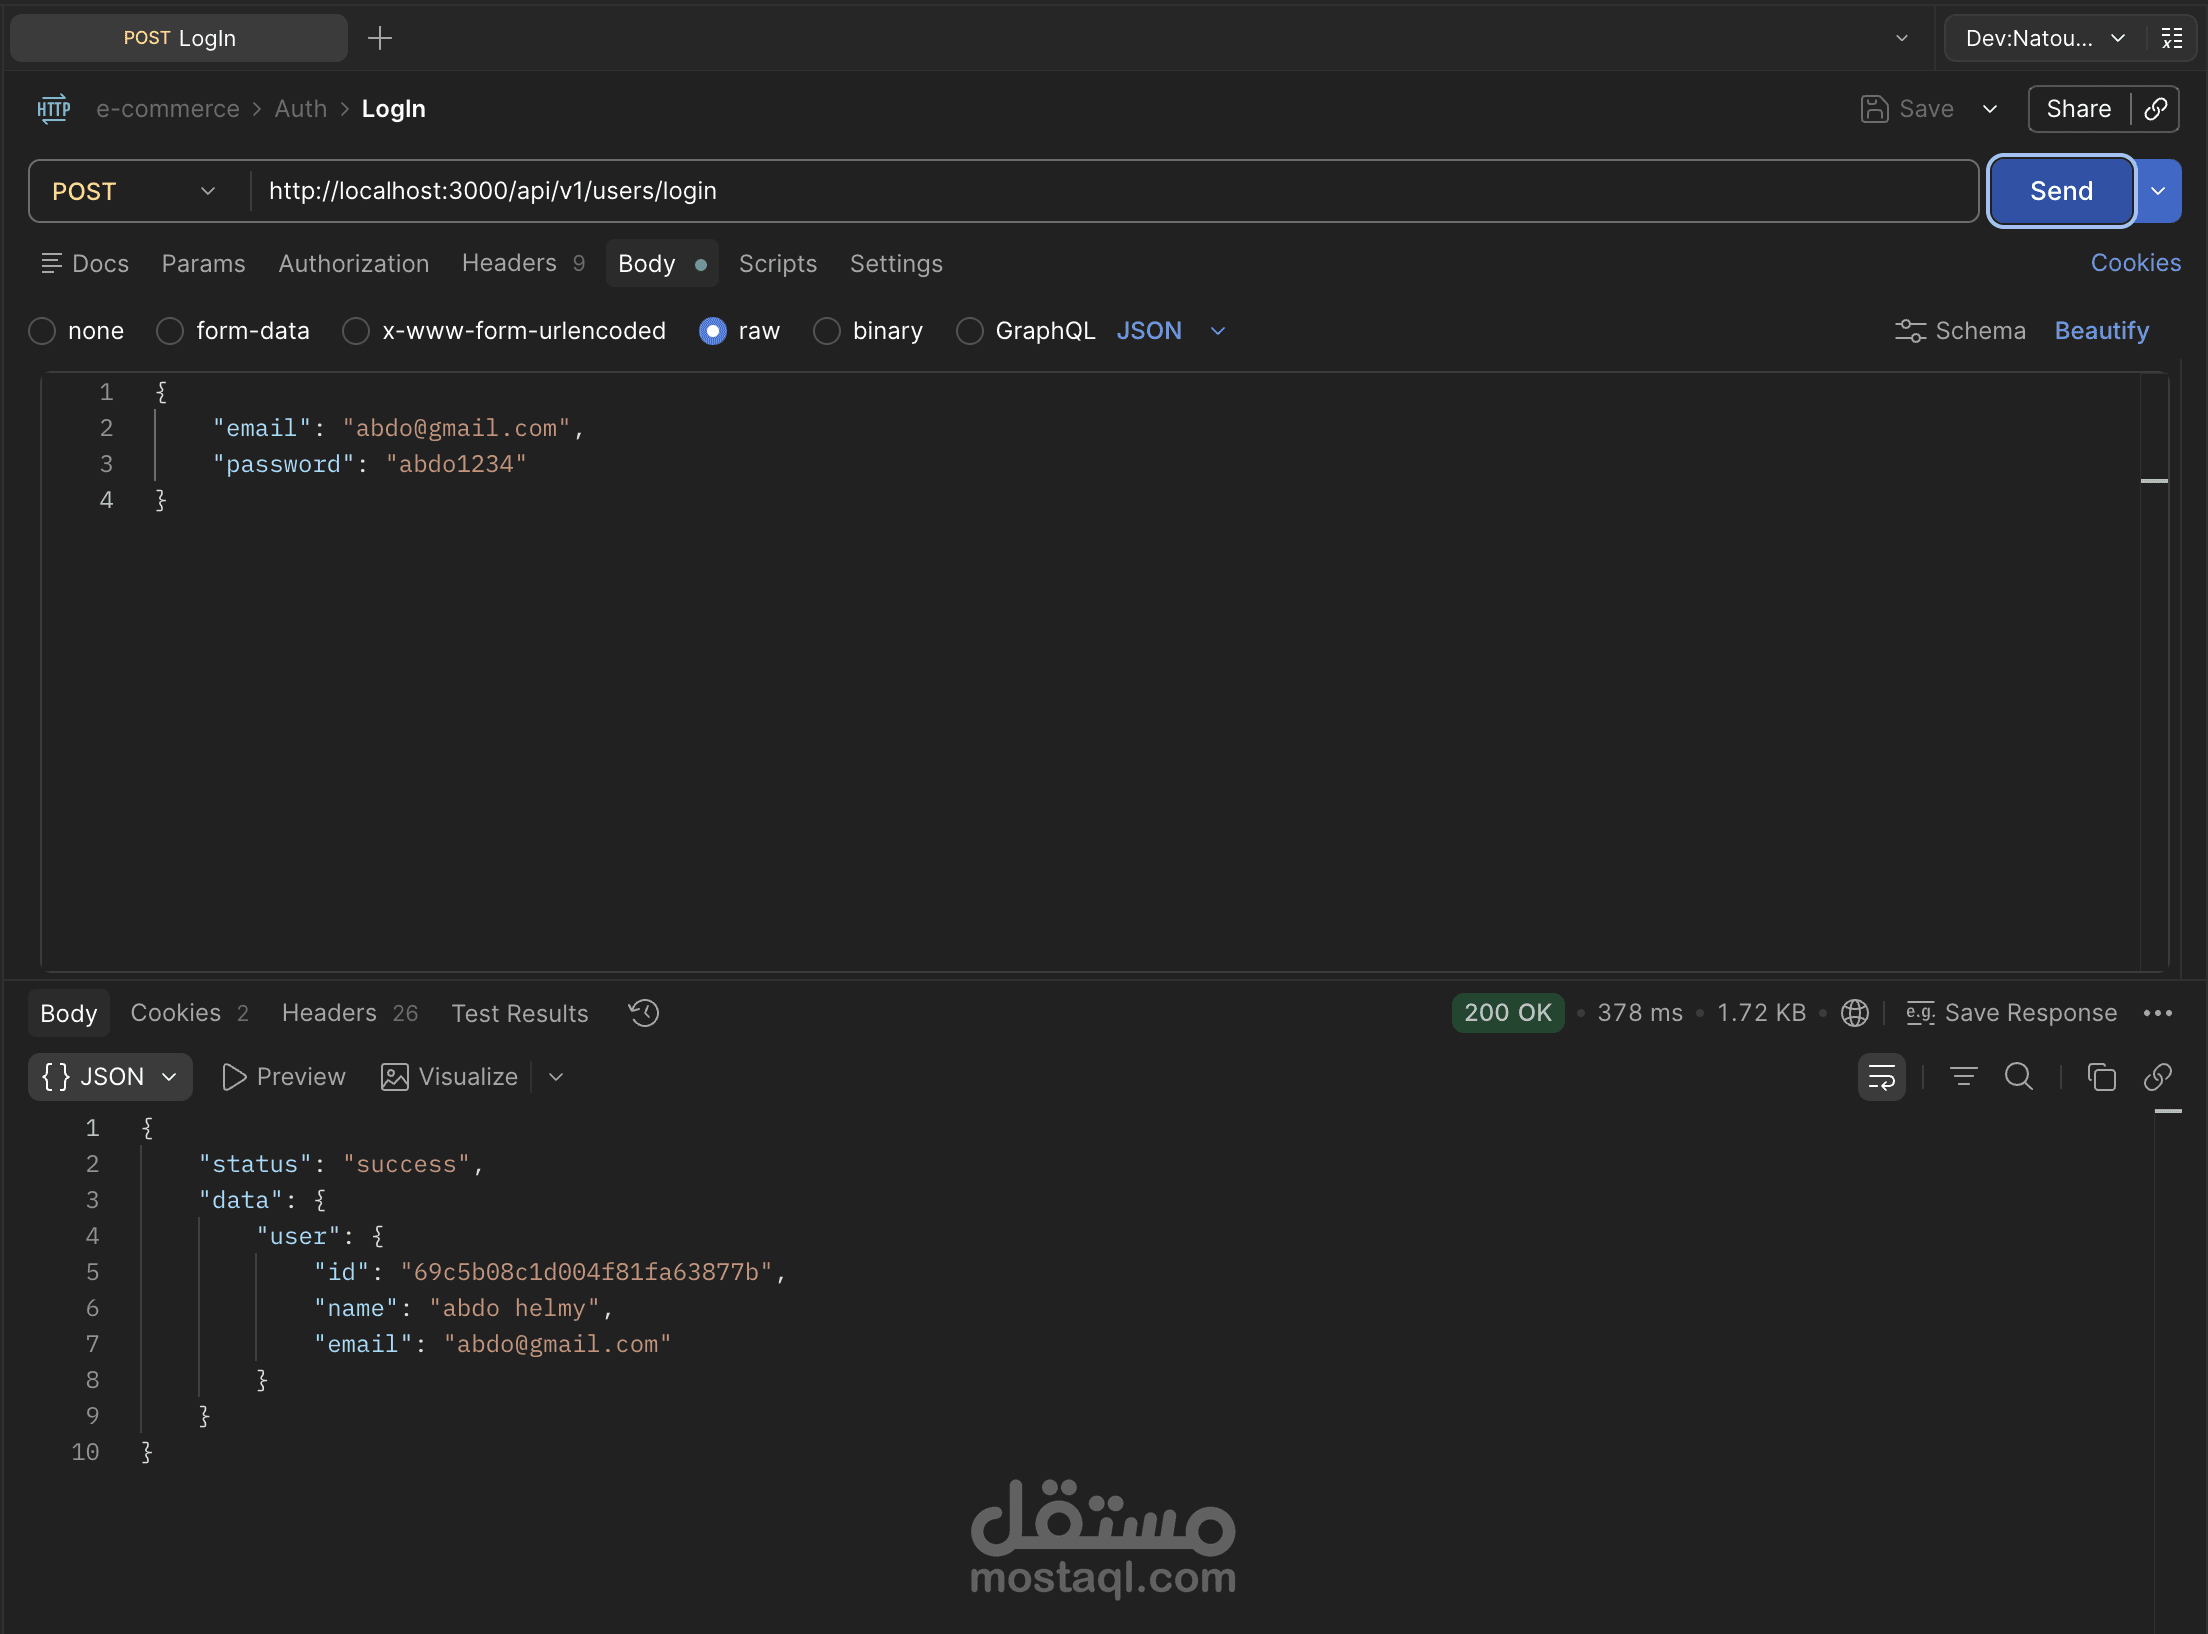
Task: Open the response JSON format dropdown
Action: pyautogui.click(x=110, y=1077)
